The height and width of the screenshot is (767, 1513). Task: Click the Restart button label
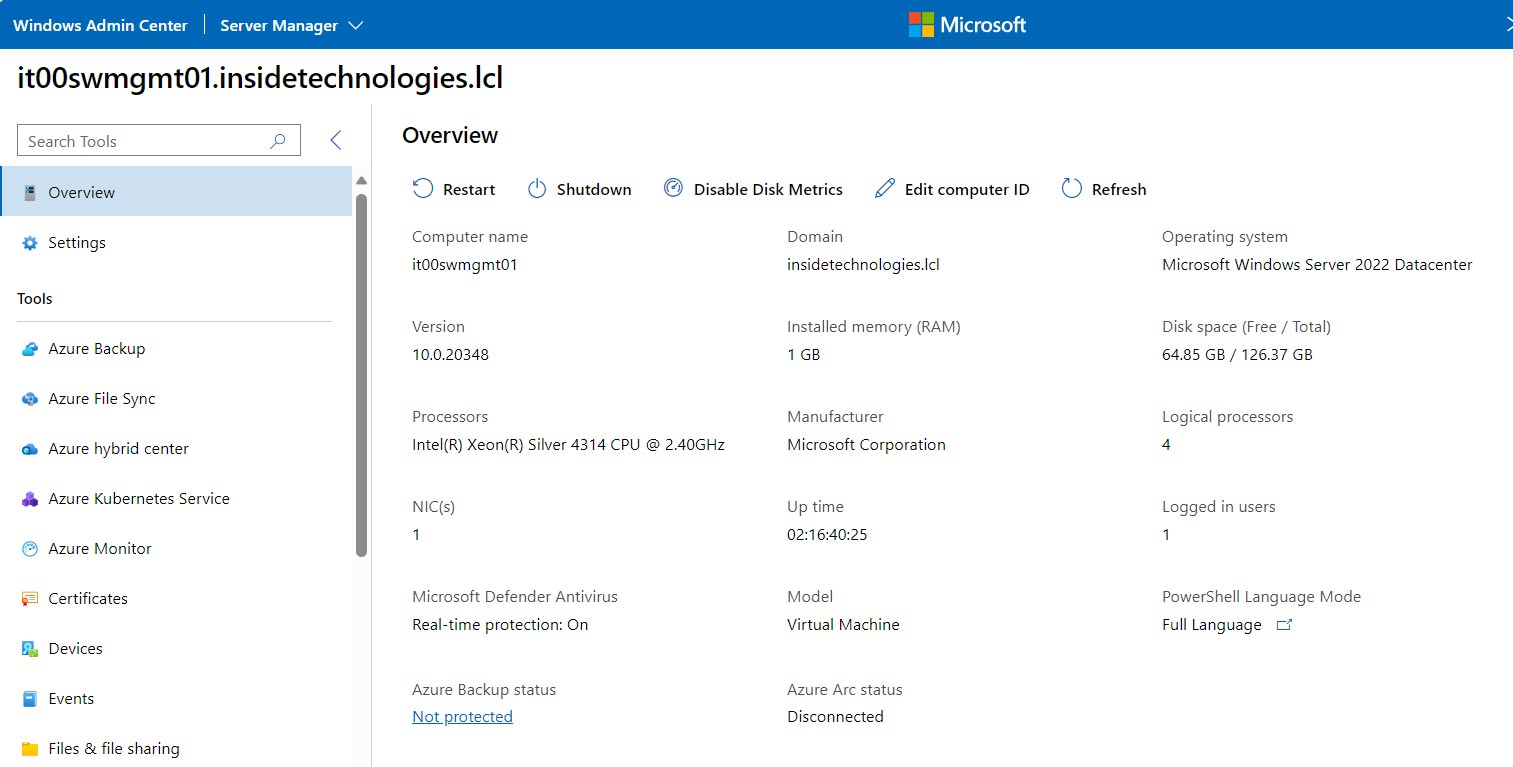tap(469, 189)
